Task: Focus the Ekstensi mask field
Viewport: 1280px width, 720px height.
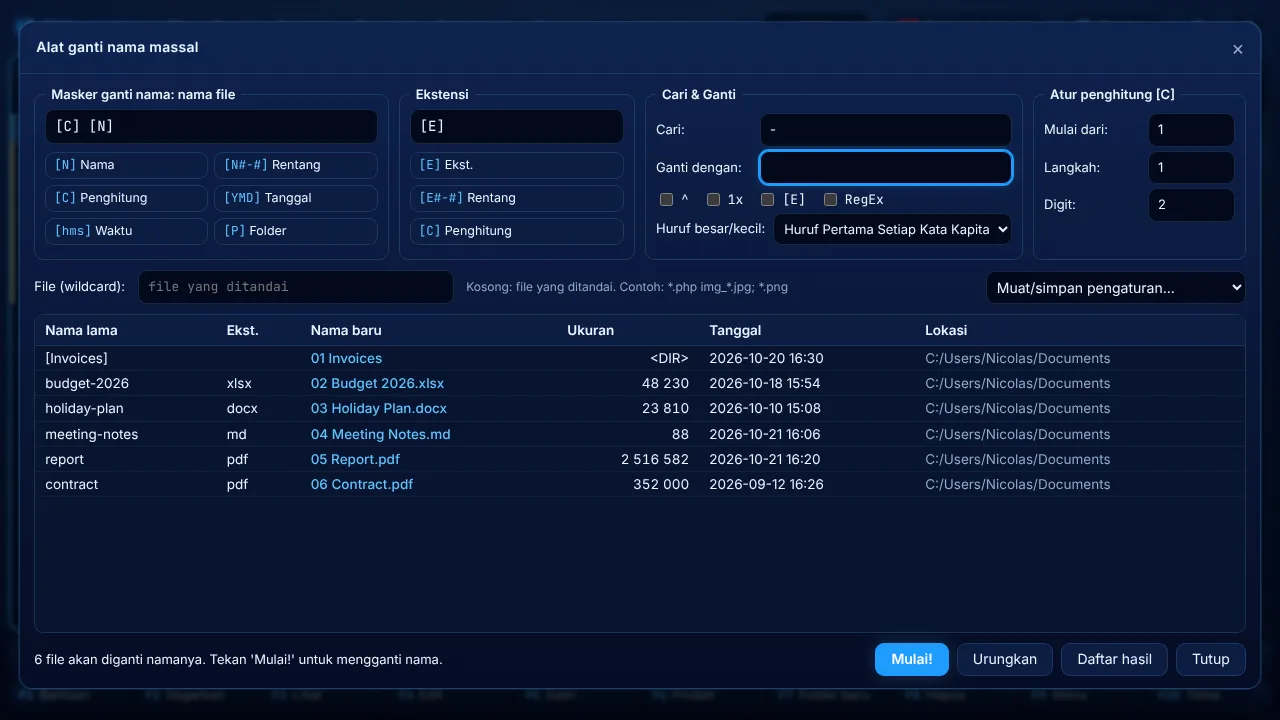Action: (516, 127)
